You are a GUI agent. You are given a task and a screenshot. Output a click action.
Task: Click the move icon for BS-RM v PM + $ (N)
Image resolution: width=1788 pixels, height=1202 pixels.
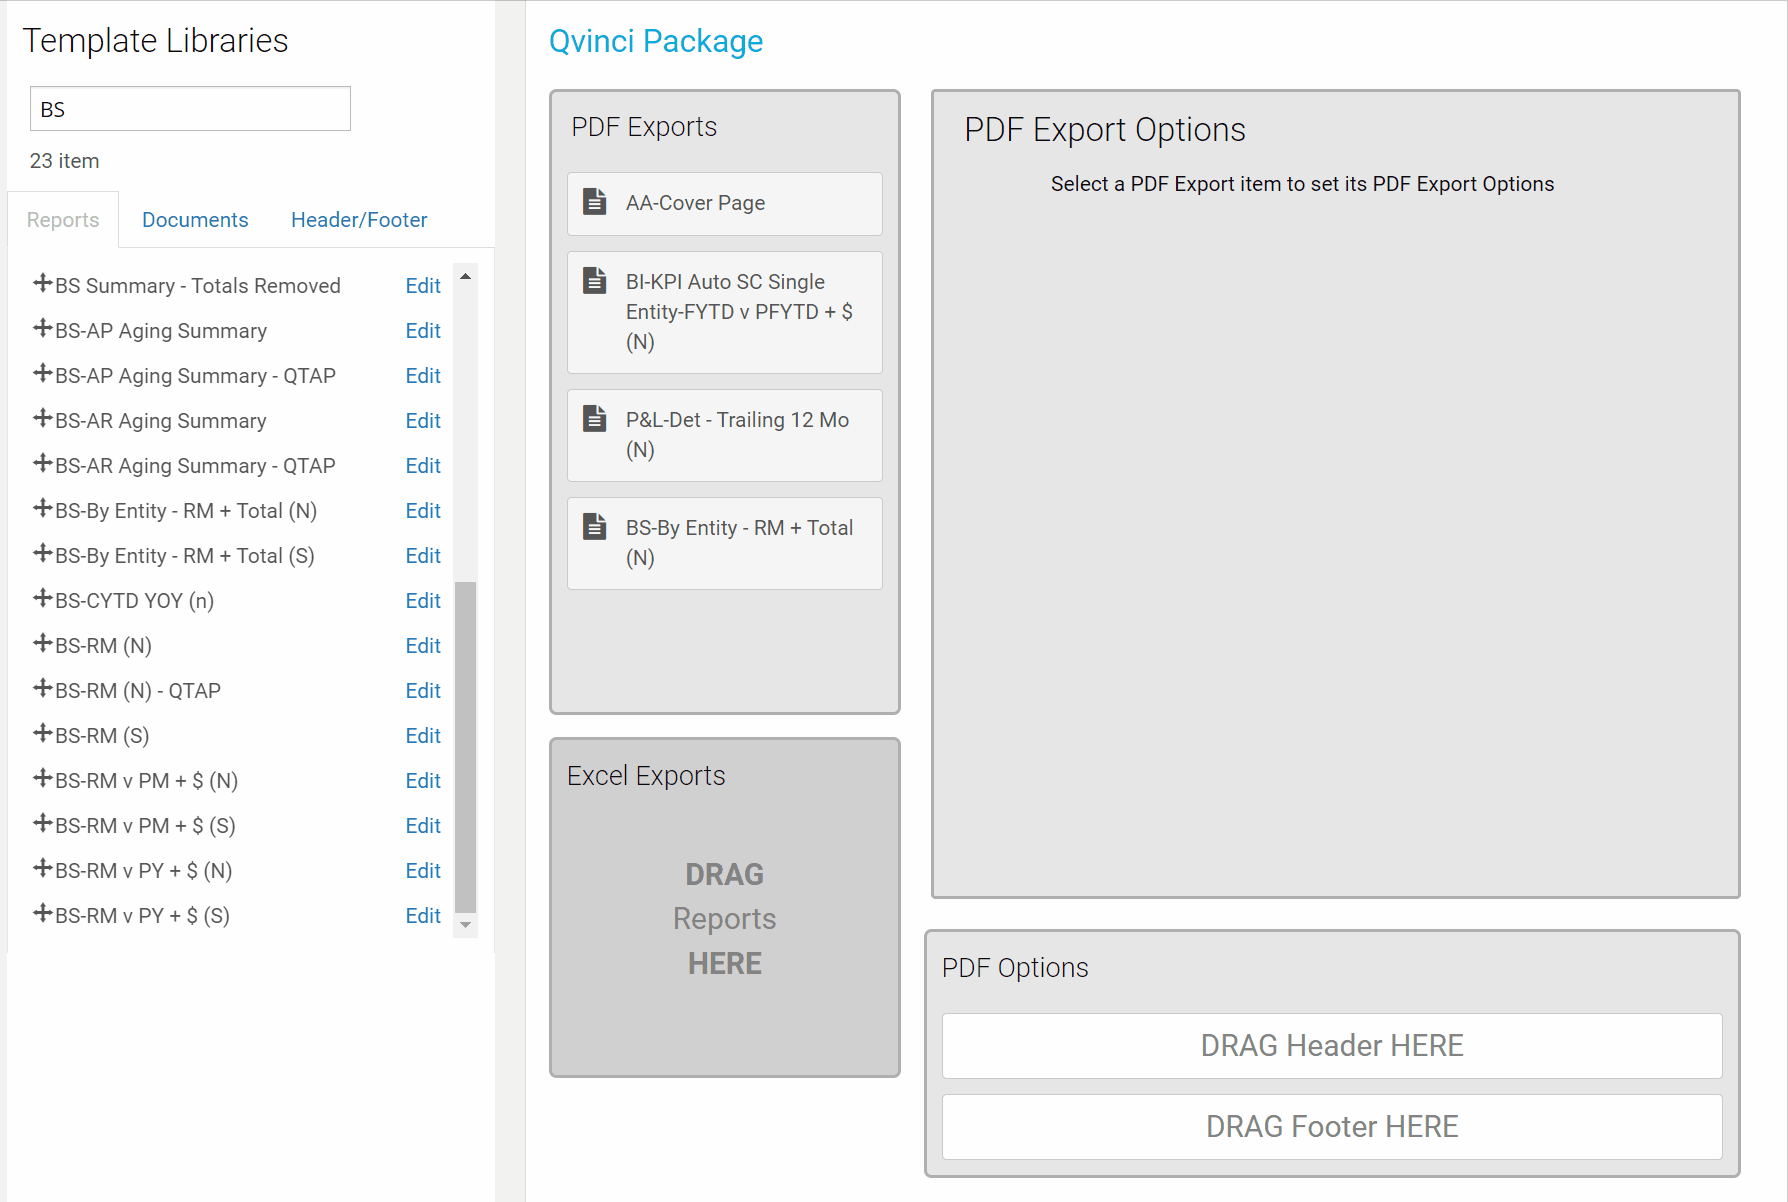click(42, 778)
